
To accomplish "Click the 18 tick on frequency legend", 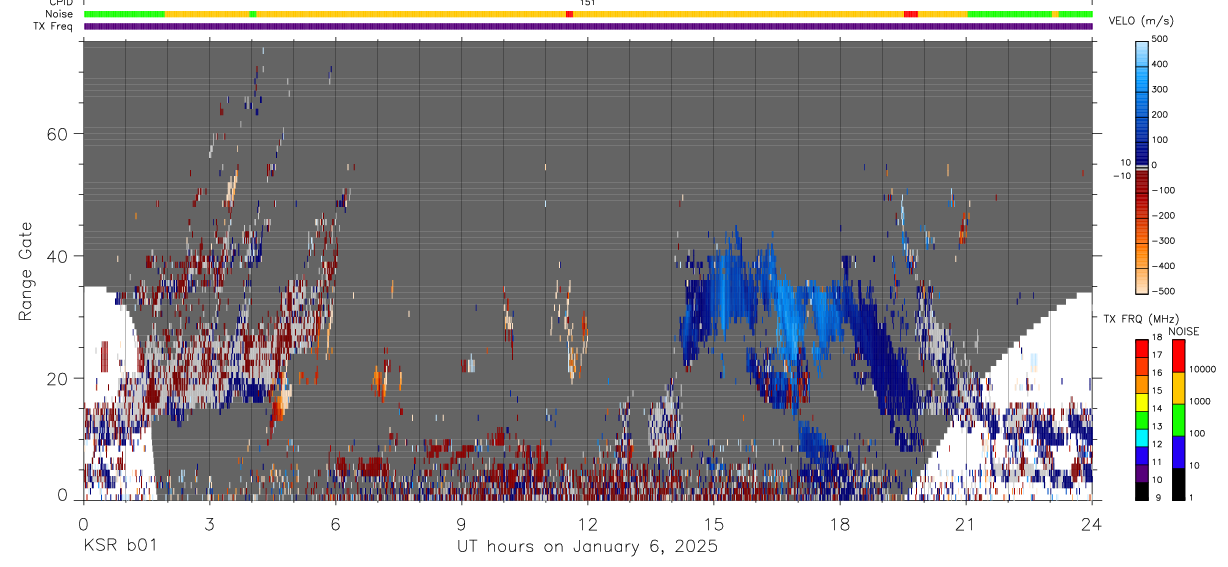I will (x=1158, y=339).
